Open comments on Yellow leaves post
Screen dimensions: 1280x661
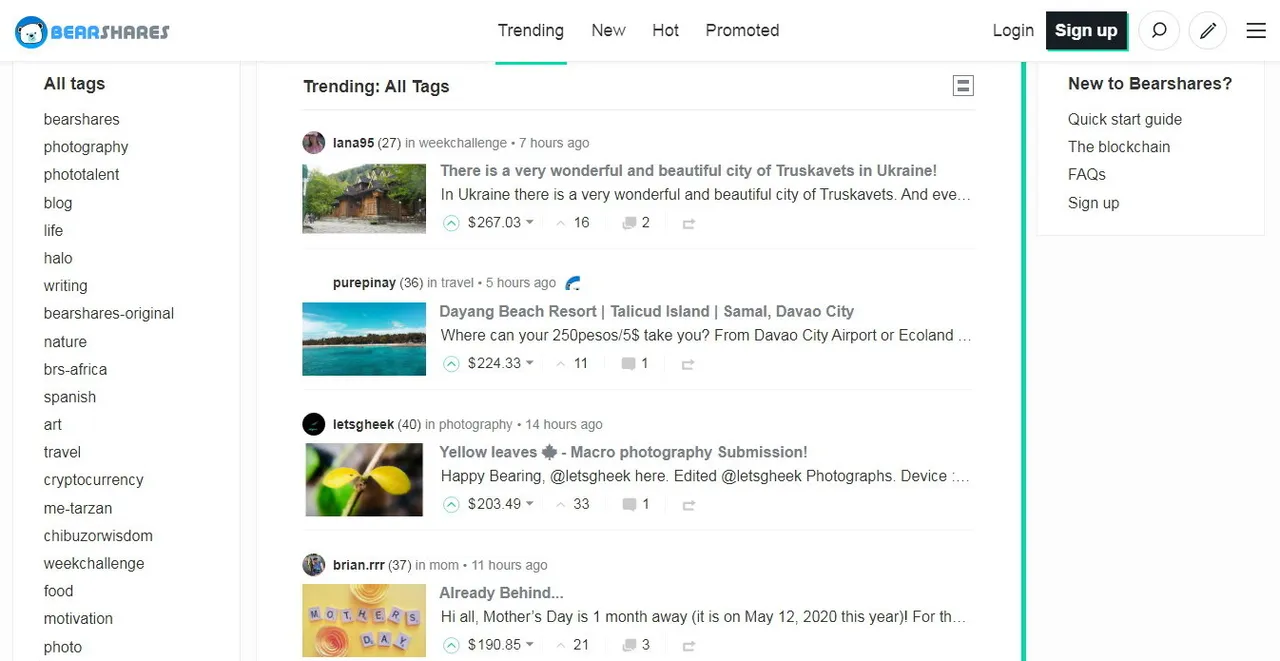click(636, 505)
